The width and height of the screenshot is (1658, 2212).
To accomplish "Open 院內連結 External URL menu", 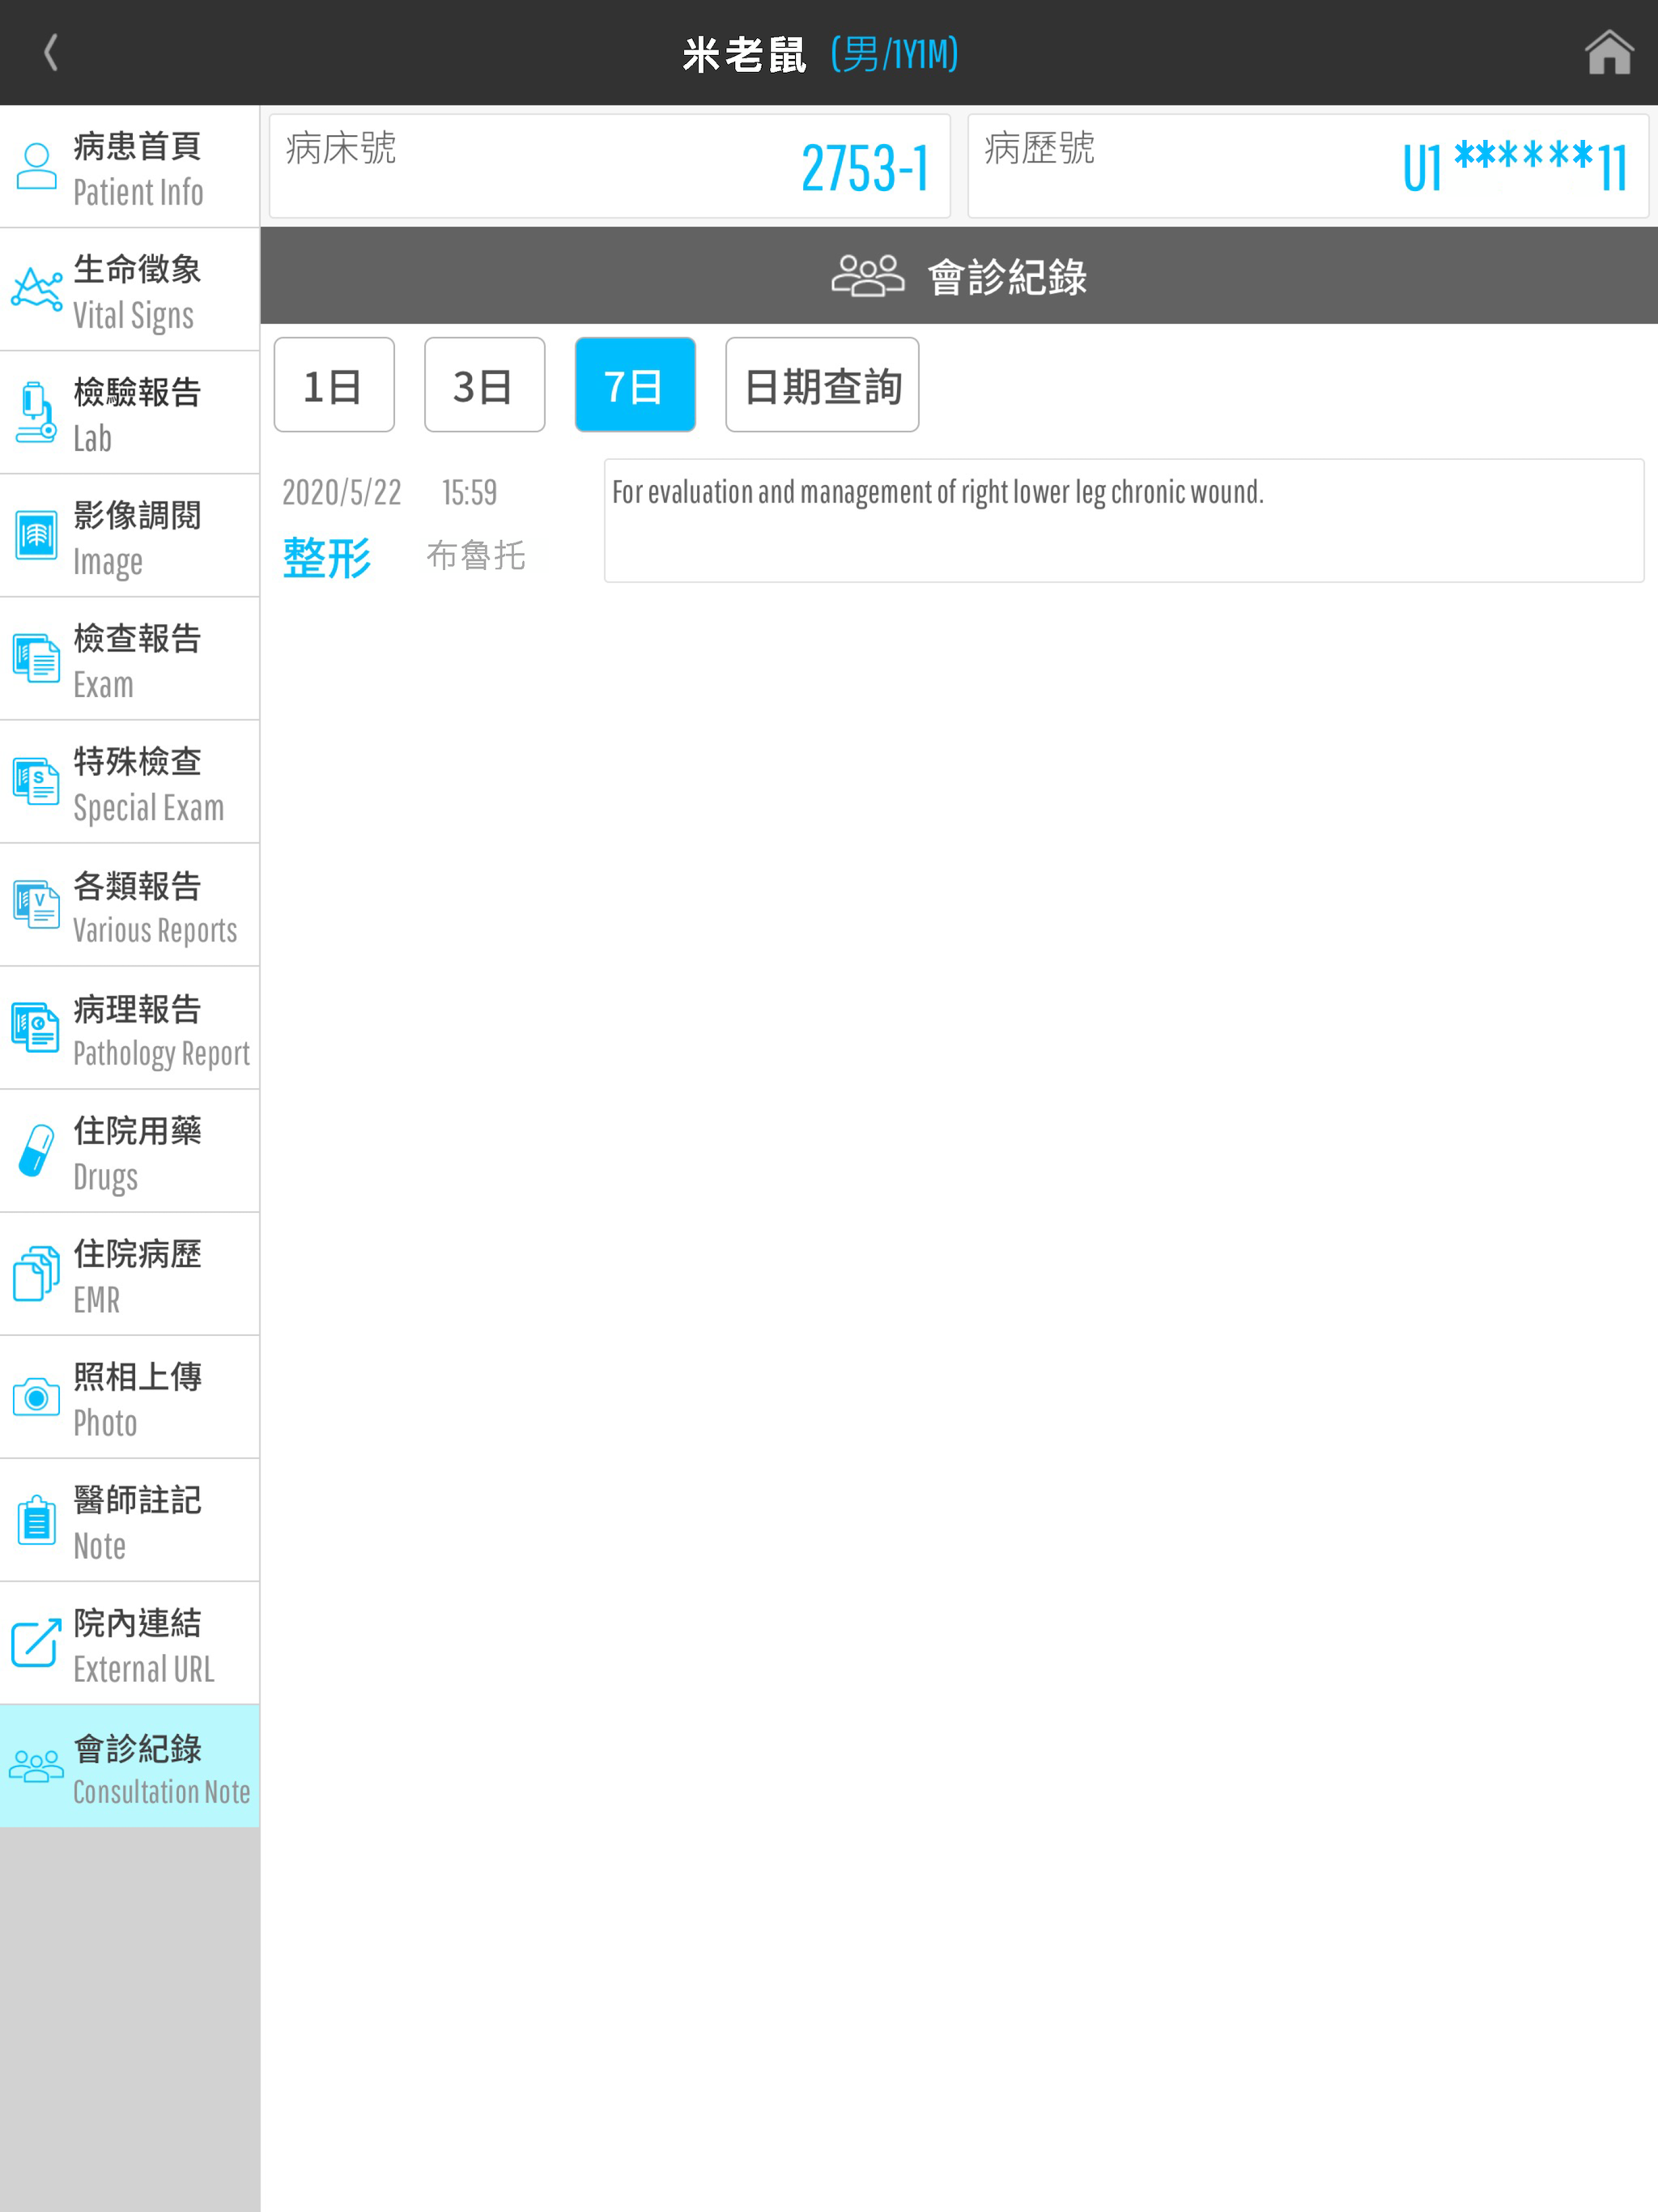I will 130,1643.
